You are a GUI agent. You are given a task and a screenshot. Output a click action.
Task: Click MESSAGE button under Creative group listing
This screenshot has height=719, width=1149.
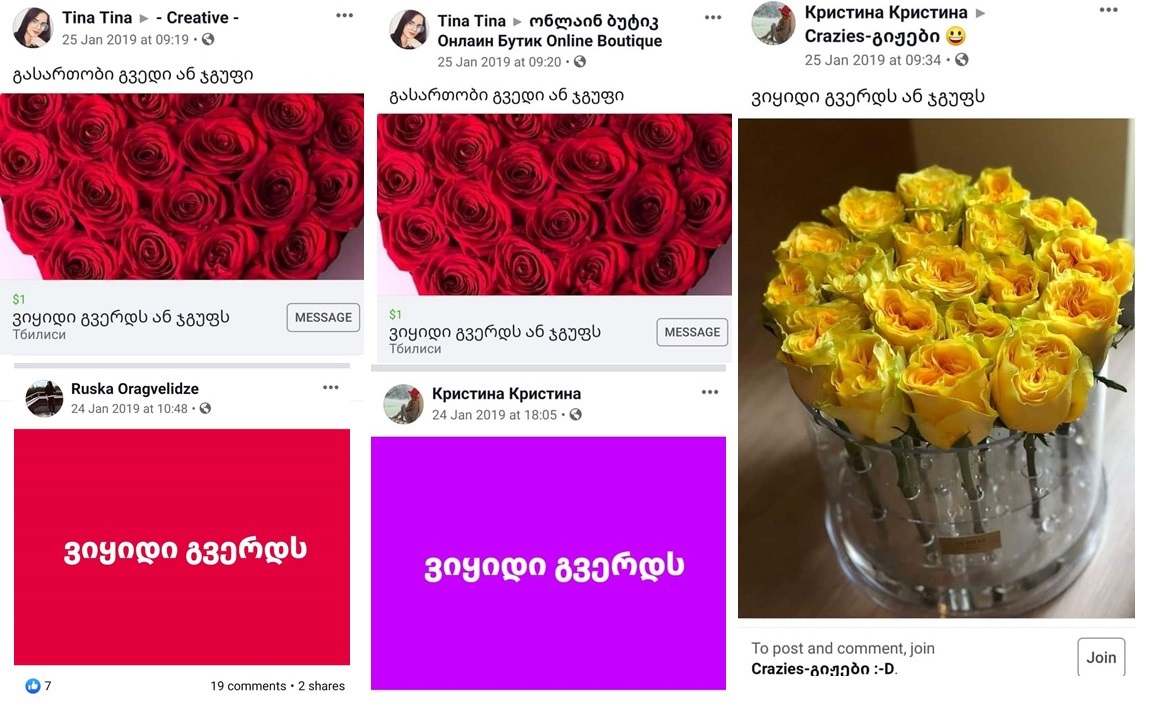pos(323,317)
